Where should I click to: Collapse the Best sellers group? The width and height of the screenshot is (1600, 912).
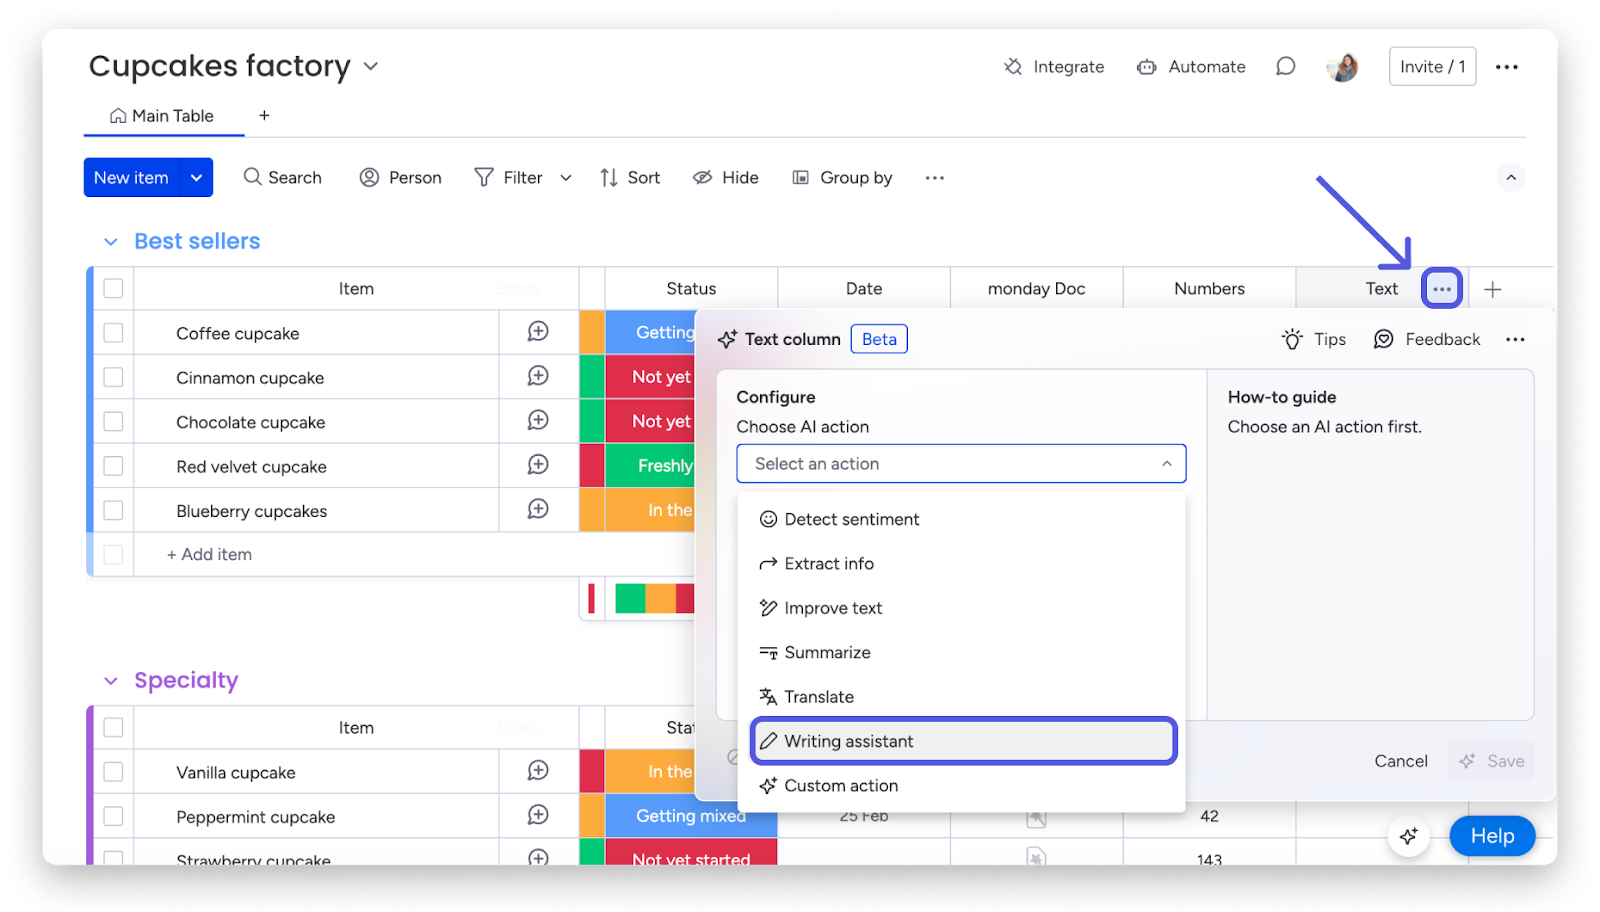coord(111,242)
